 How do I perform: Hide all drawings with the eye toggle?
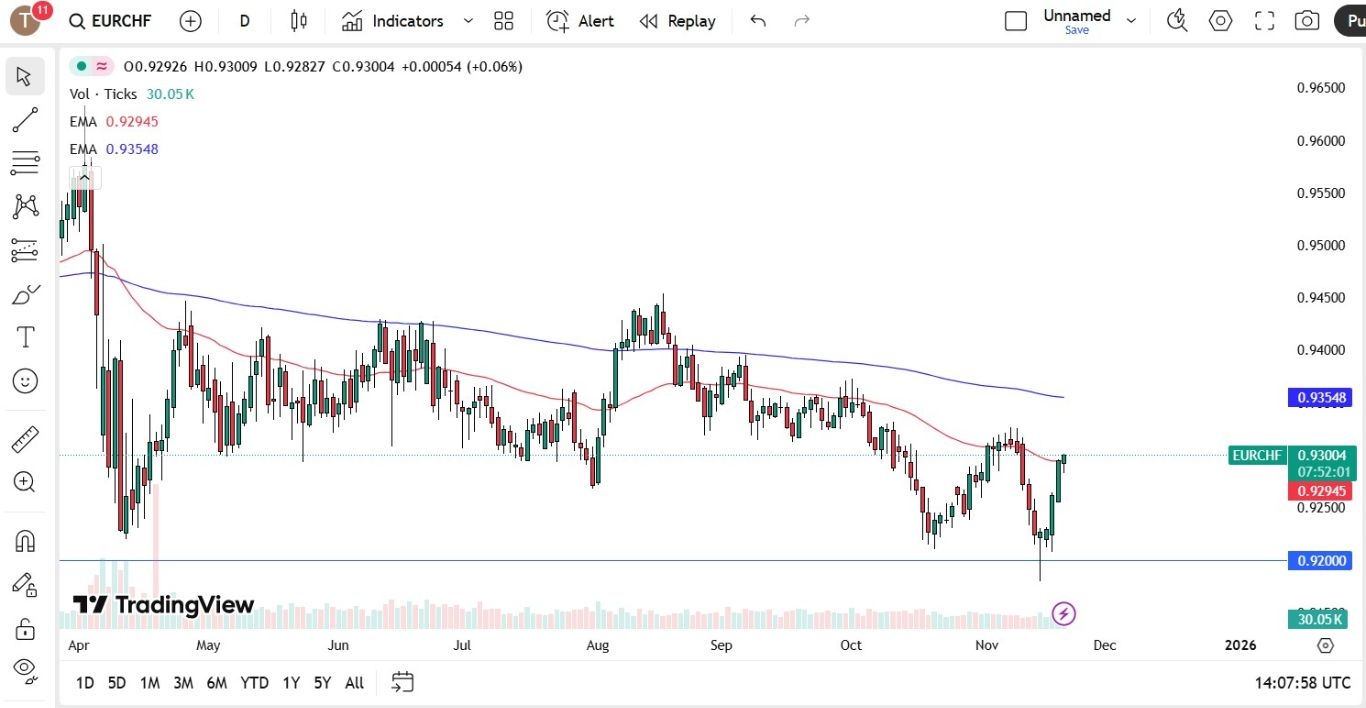point(25,669)
